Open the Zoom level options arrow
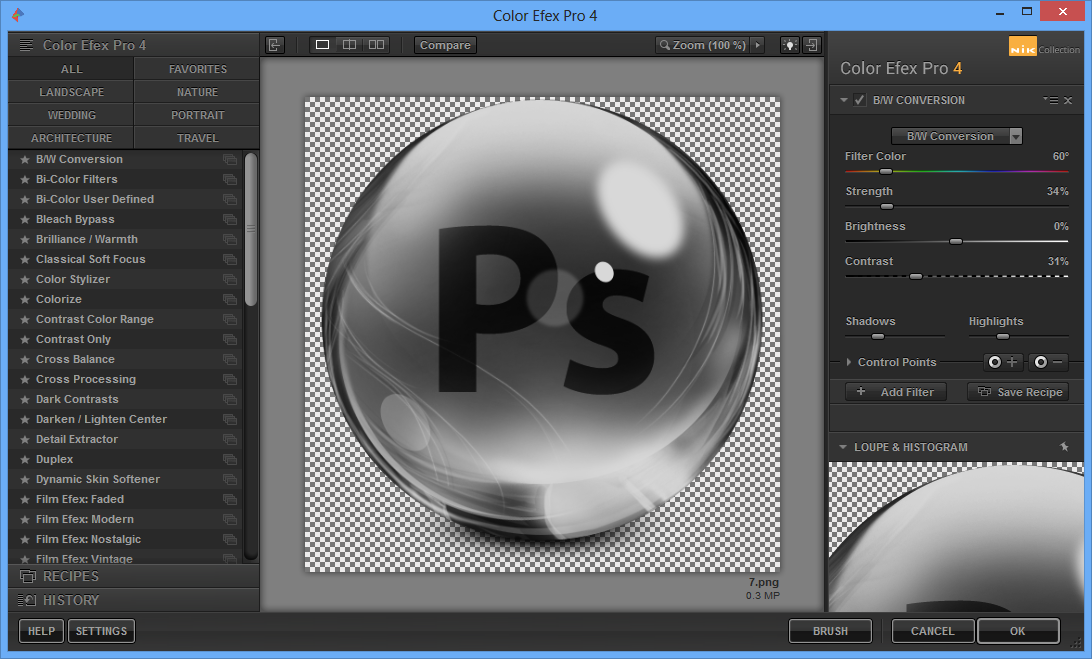 click(757, 45)
